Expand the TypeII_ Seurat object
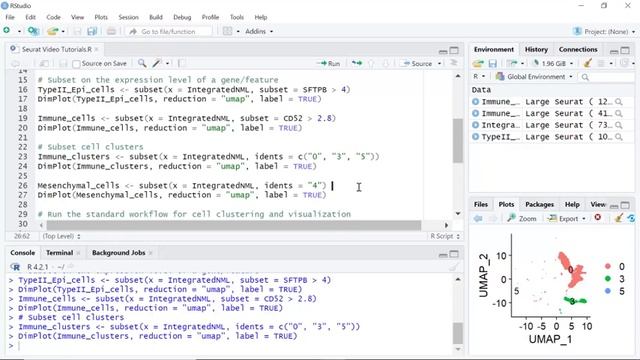 476,137
